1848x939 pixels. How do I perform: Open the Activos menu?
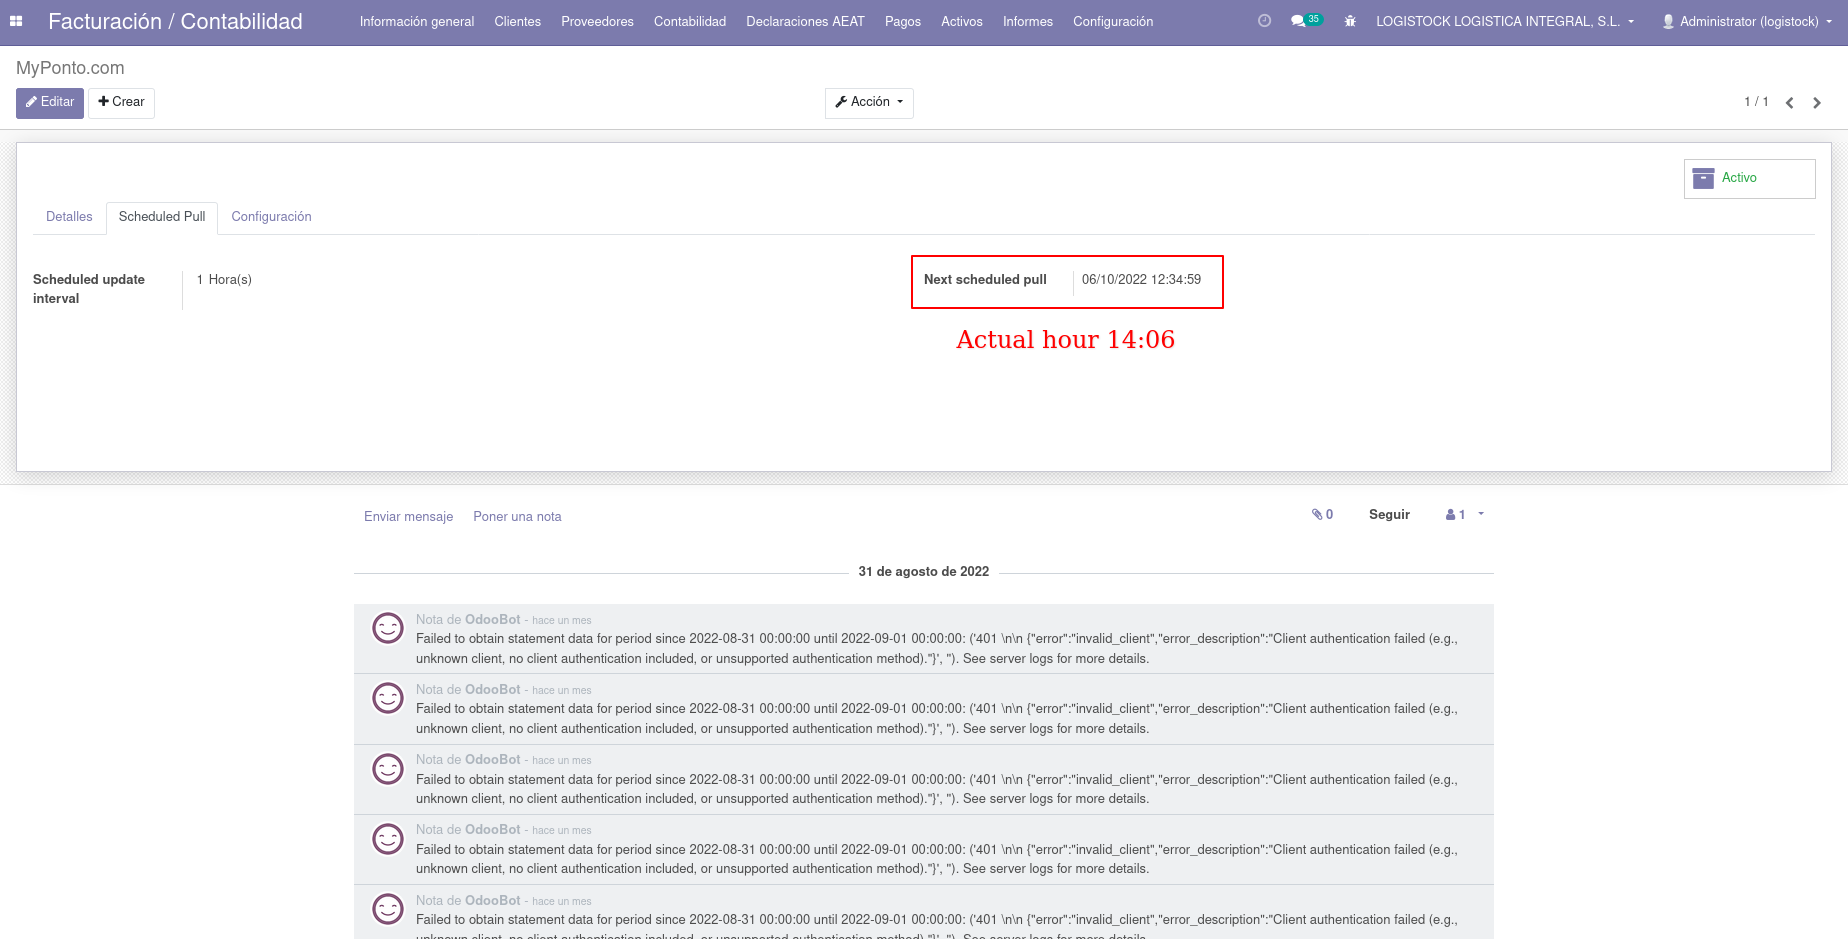point(961,21)
